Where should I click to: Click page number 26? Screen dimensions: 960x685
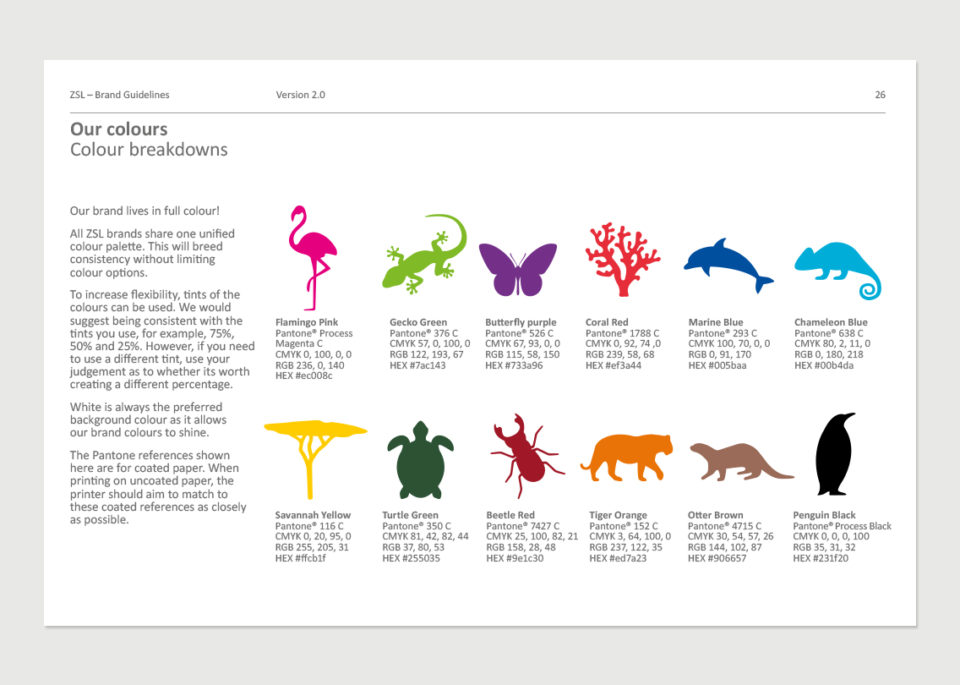pyautogui.click(x=880, y=95)
